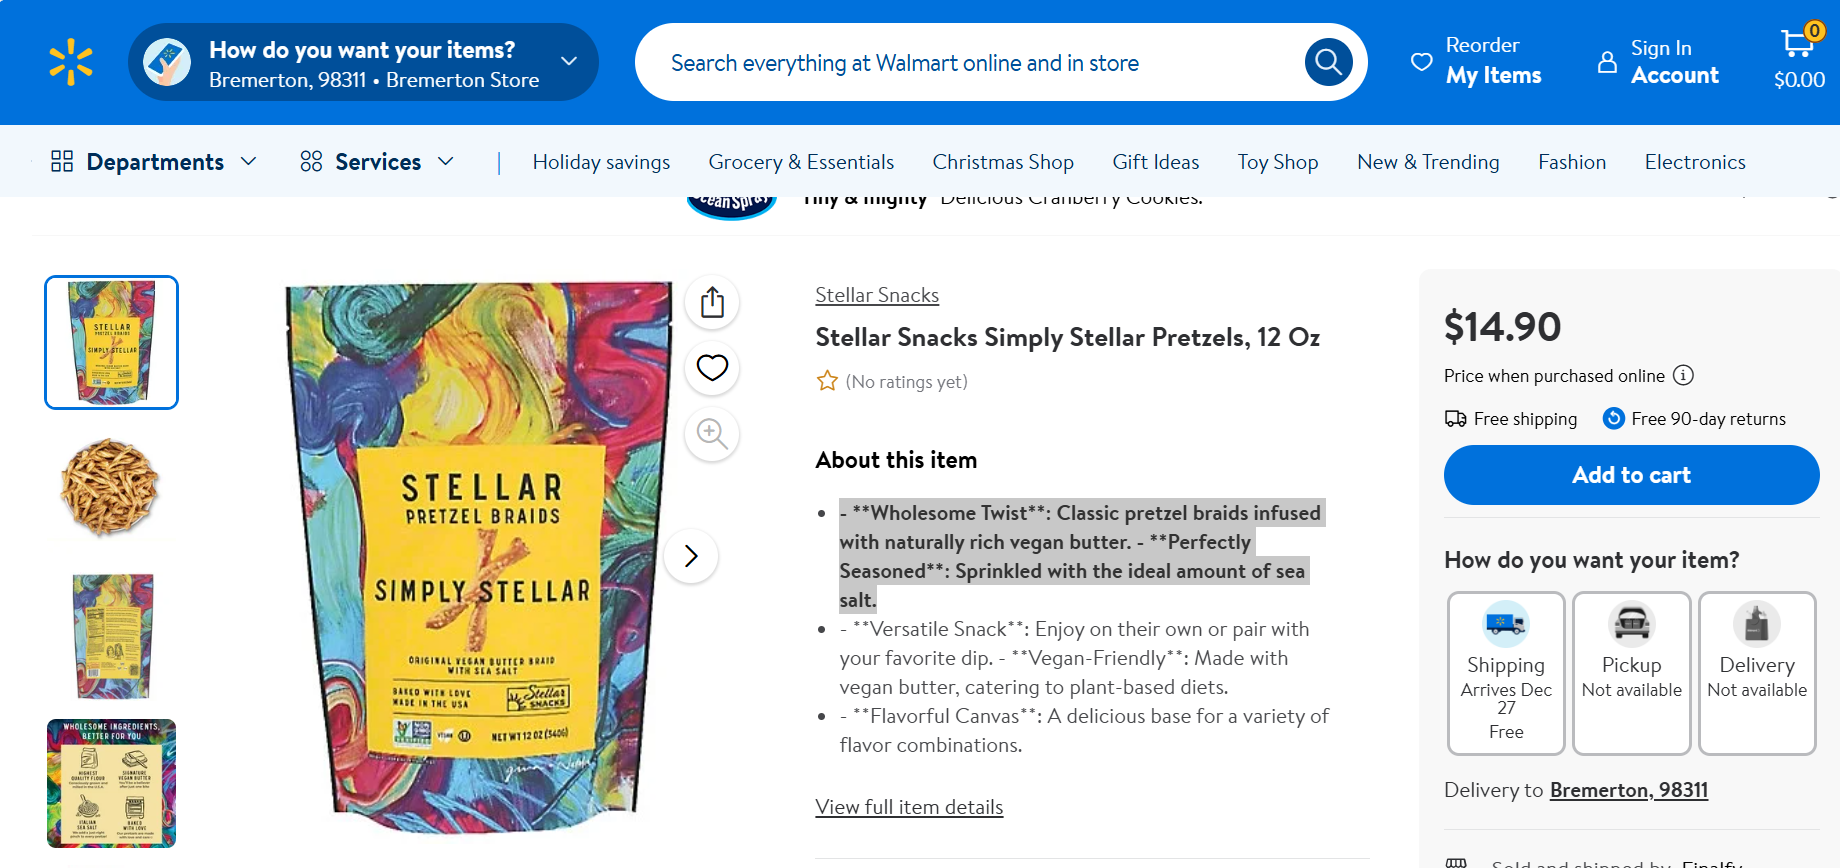Open price info tooltip icon
The image size is (1840, 868).
pos(1684,376)
